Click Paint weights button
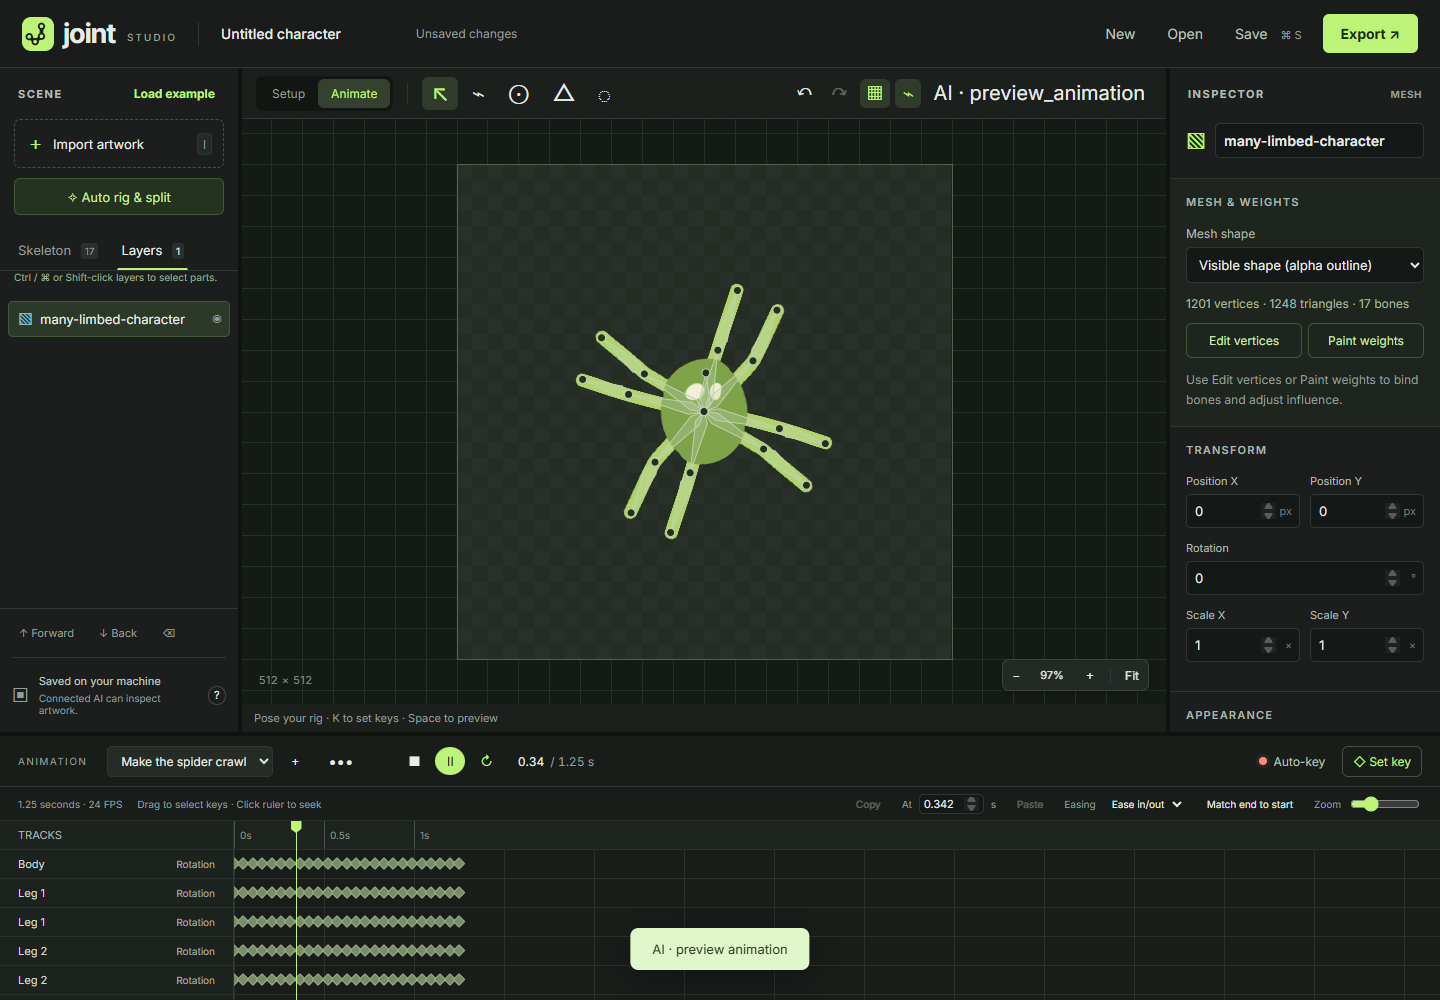 click(1366, 341)
